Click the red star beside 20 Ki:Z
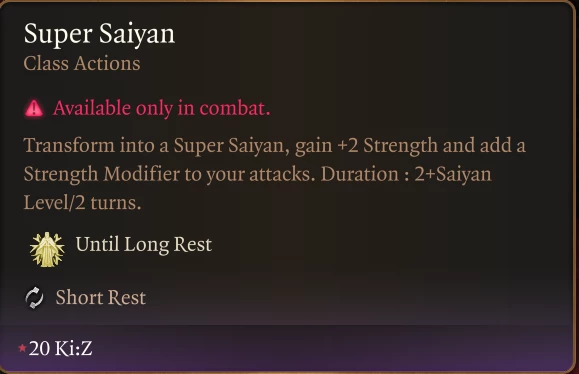The image size is (579, 374). pyautogui.click(x=22, y=348)
